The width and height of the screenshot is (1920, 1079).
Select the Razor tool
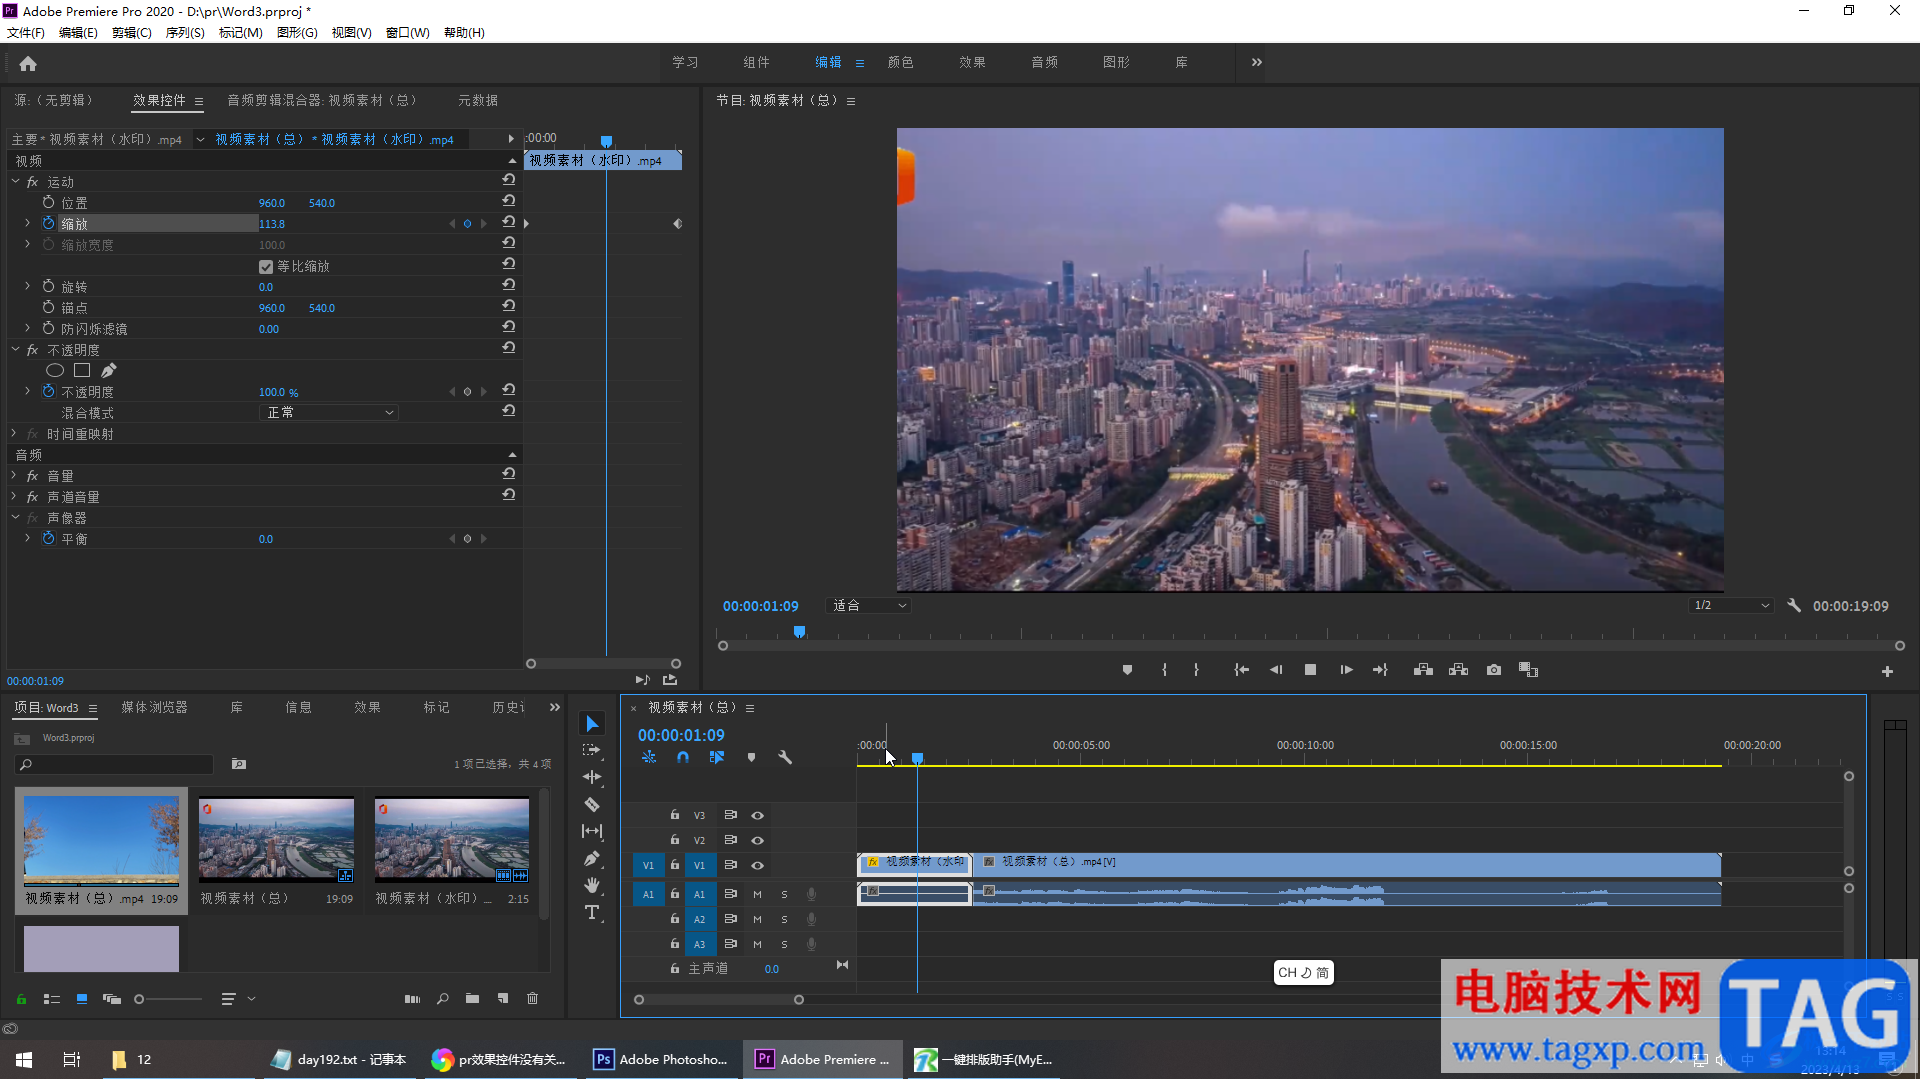(592, 804)
